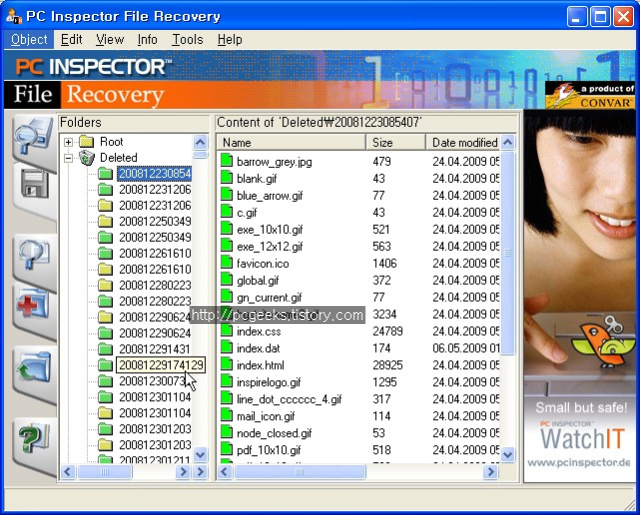
Task: Select file global.gif
Action: coord(258,280)
